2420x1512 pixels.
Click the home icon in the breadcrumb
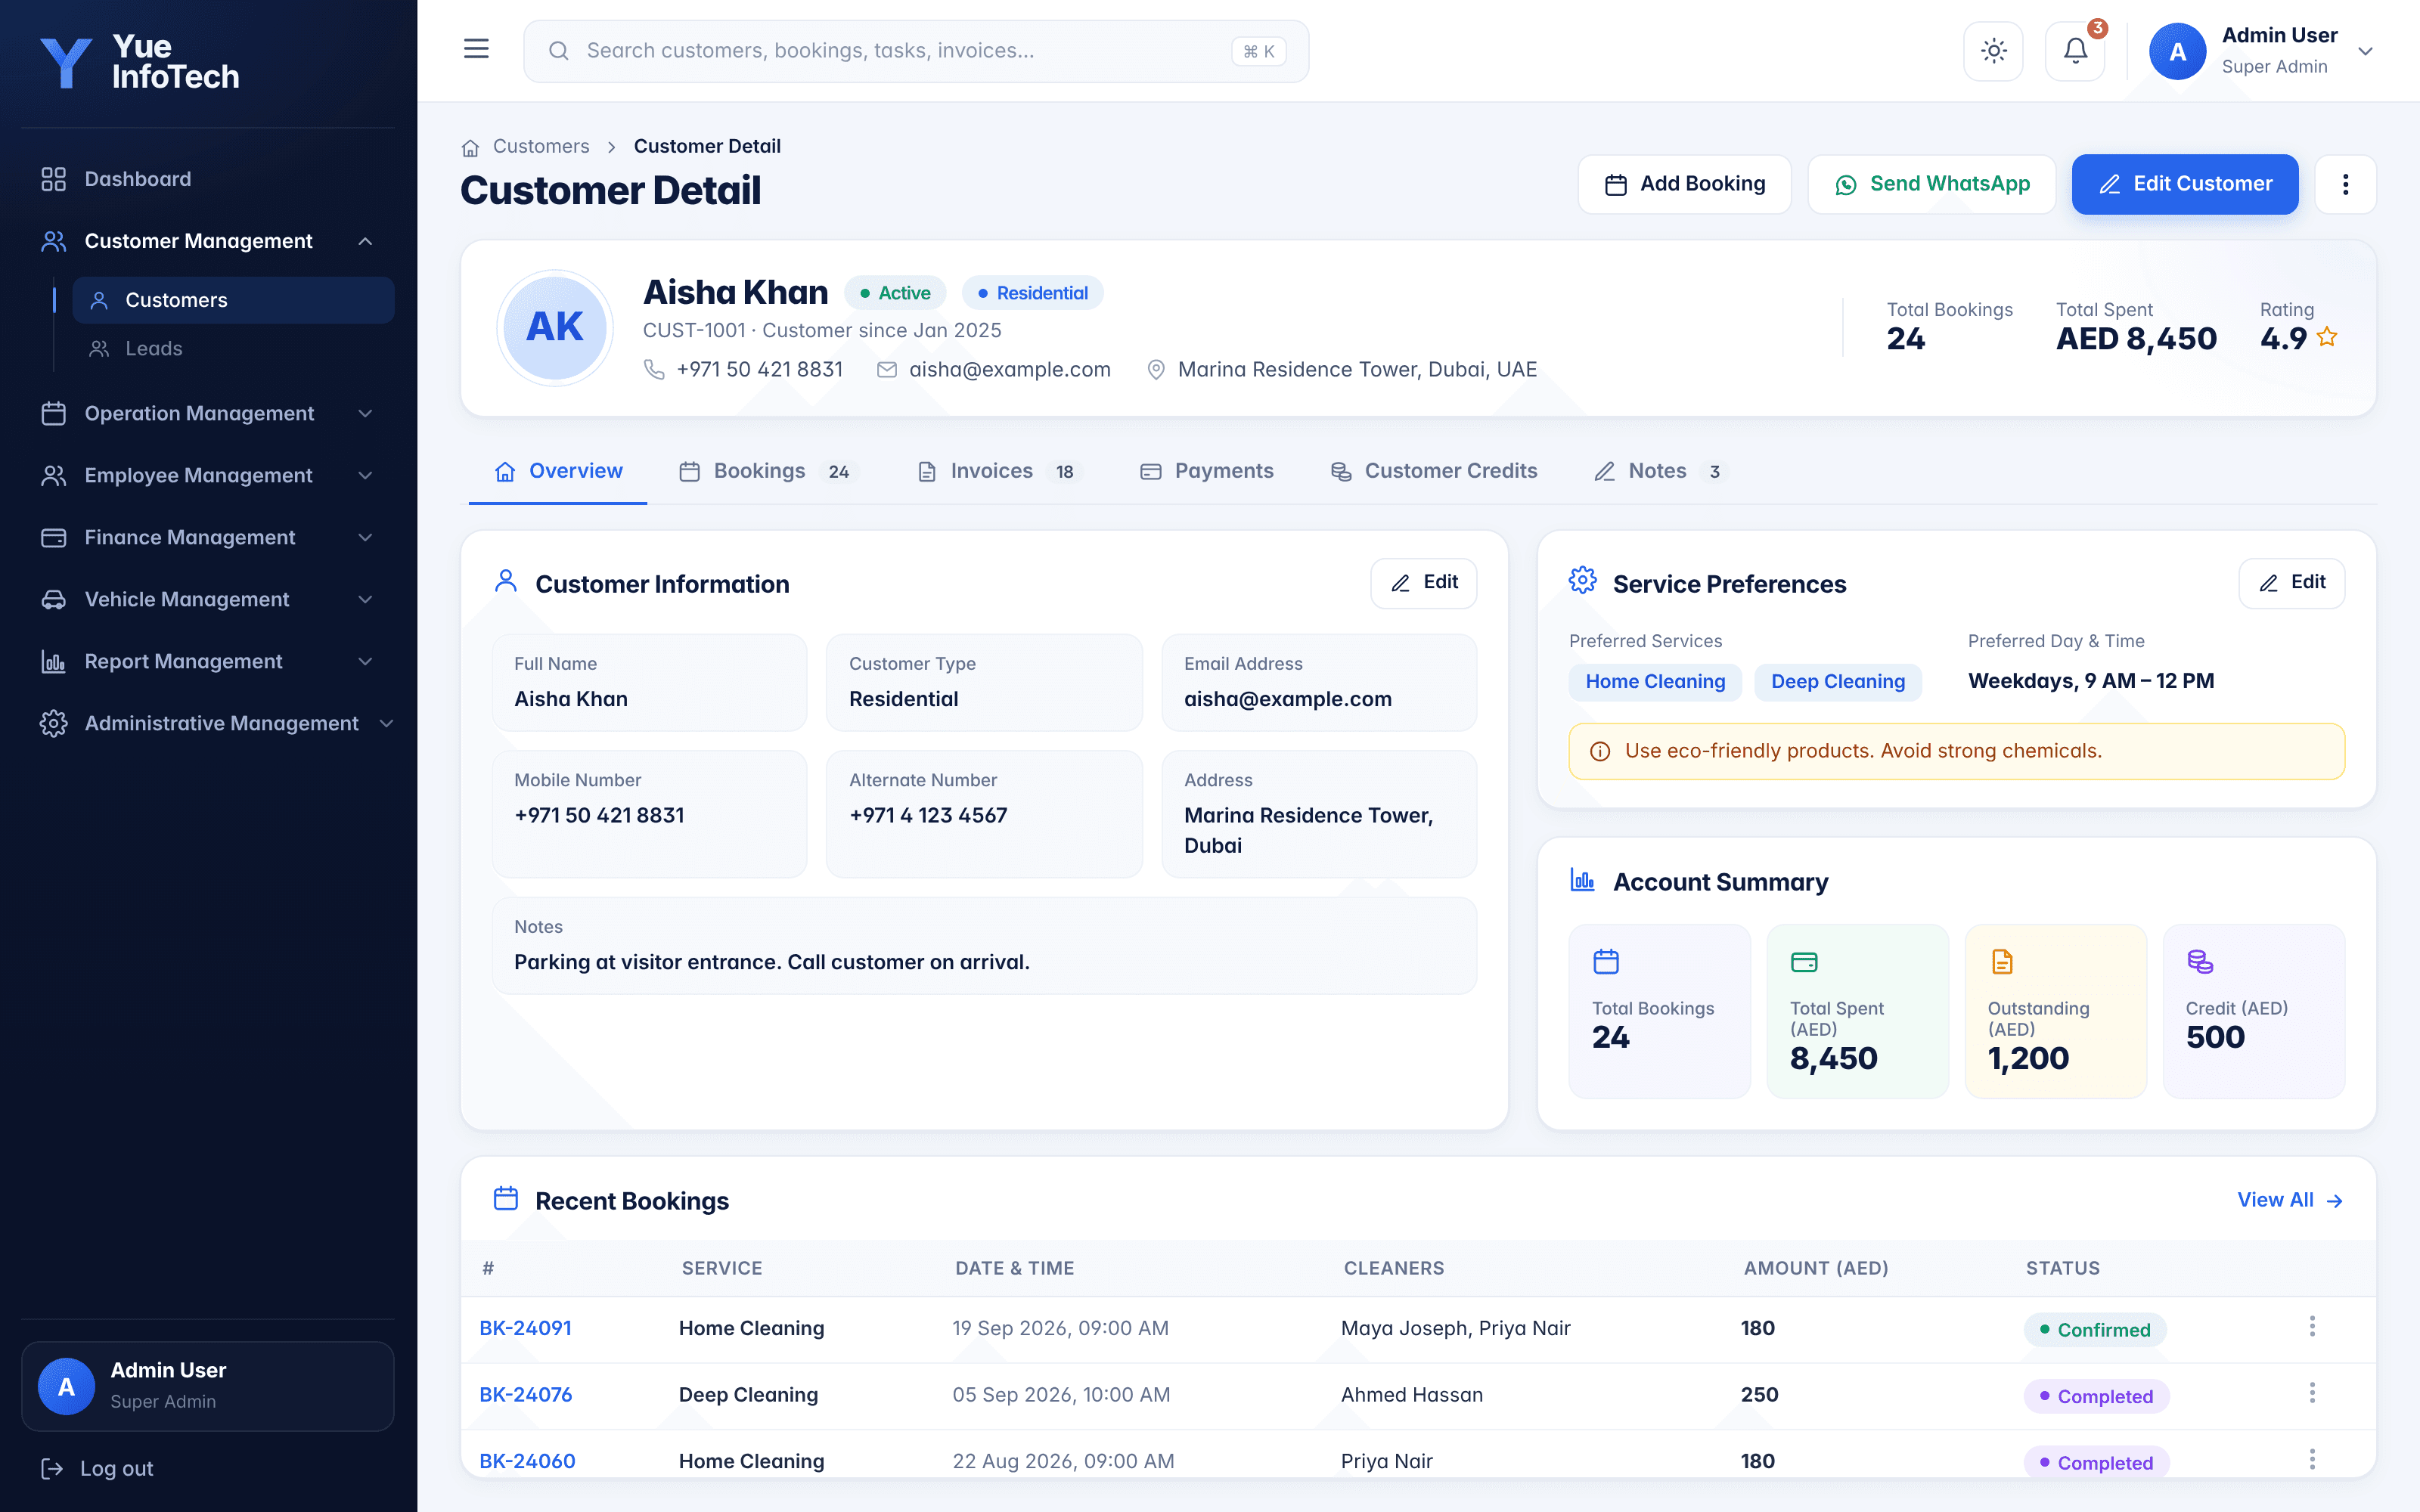point(470,147)
